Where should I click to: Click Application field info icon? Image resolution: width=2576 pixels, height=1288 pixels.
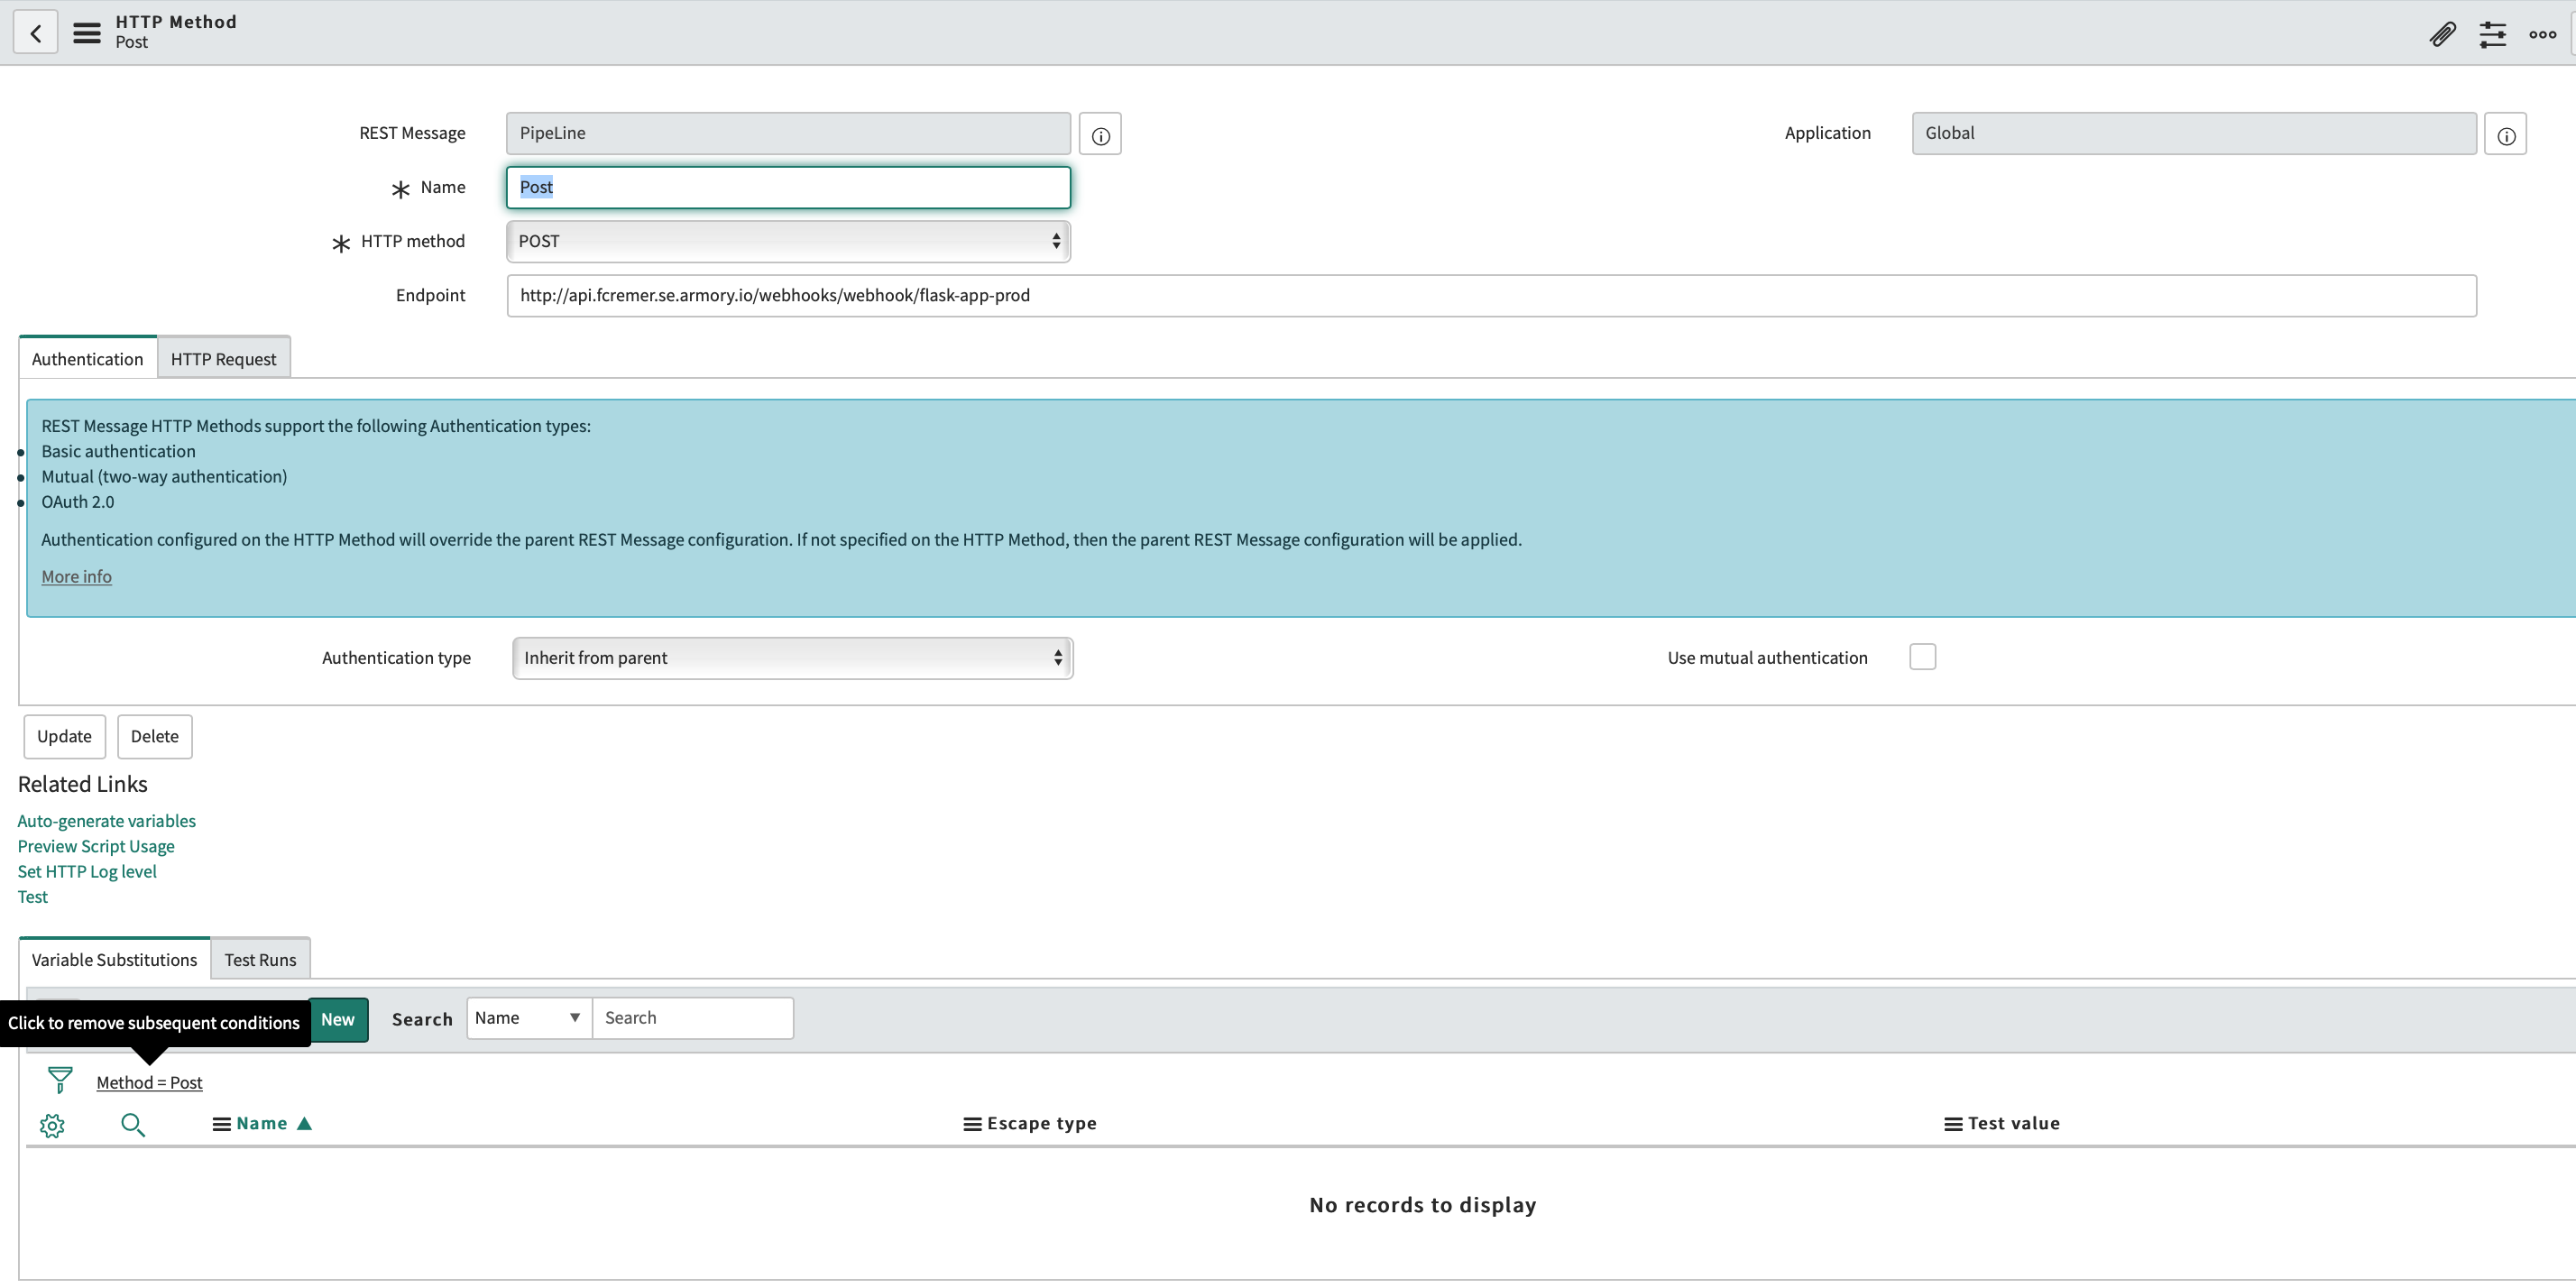(x=2505, y=135)
